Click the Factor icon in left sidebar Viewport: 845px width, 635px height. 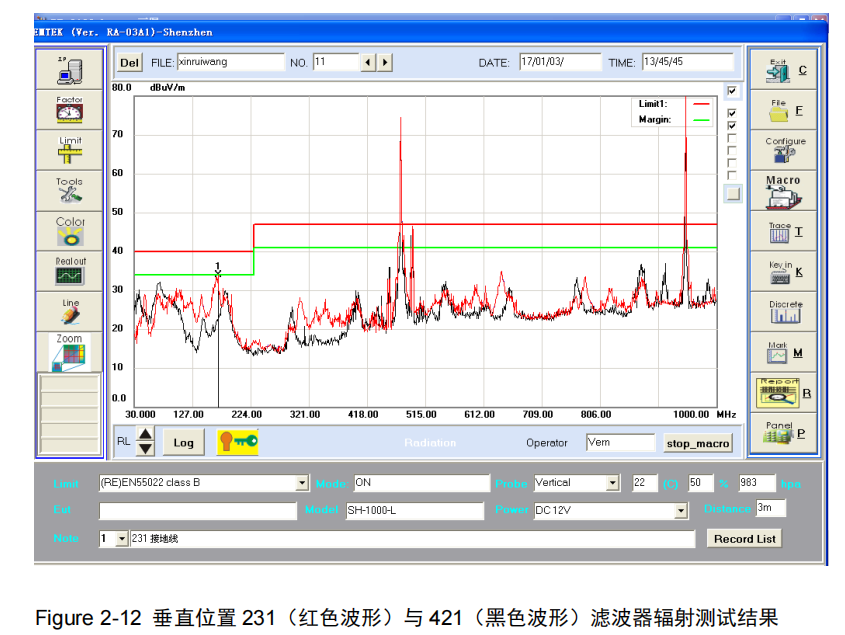click(69, 110)
